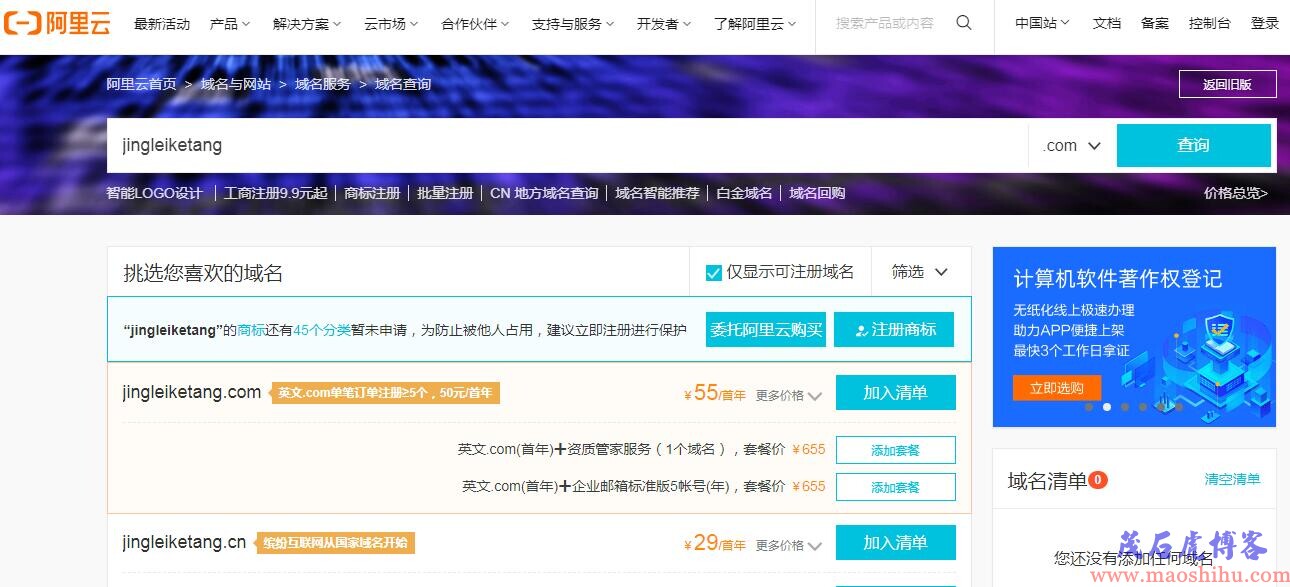Screen dimensions: 1290x587
Task: Click jingleiketang.cn domain name text
Action: coord(184,542)
